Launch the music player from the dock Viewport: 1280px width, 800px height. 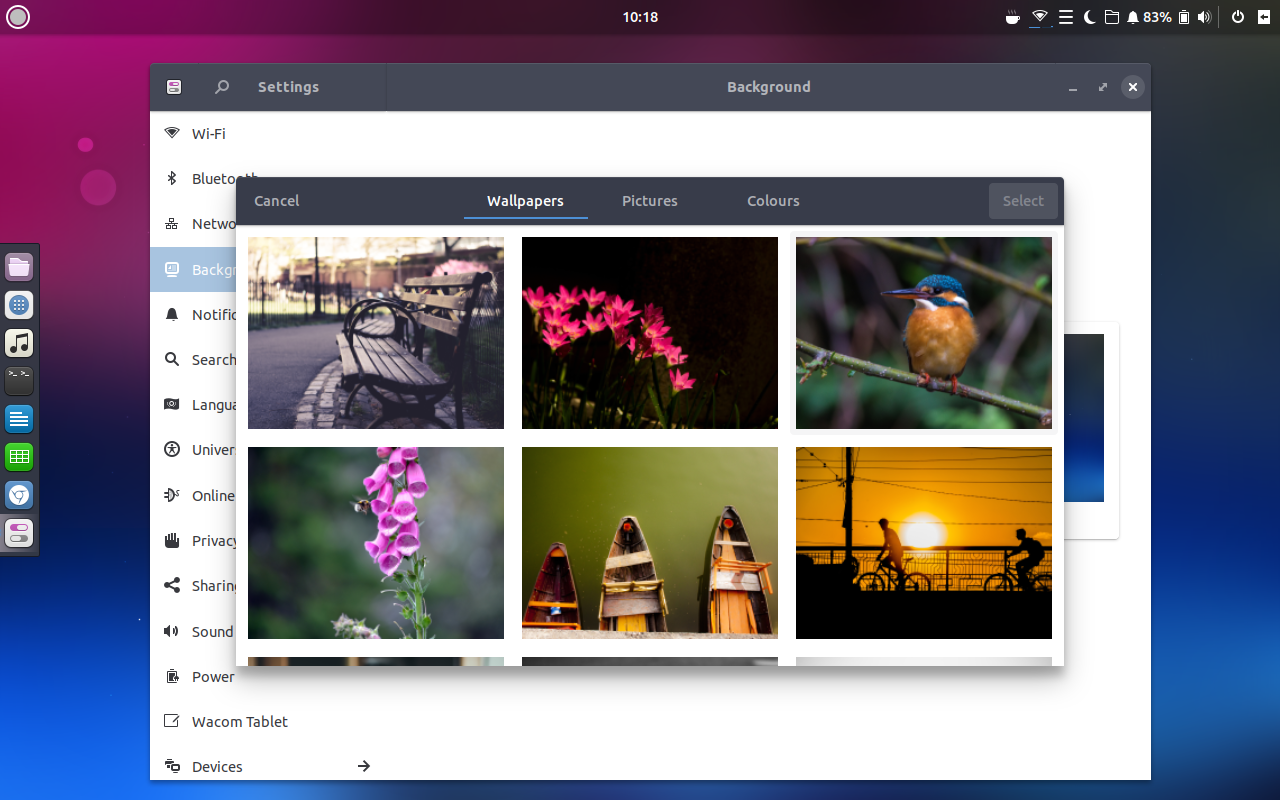point(19,343)
